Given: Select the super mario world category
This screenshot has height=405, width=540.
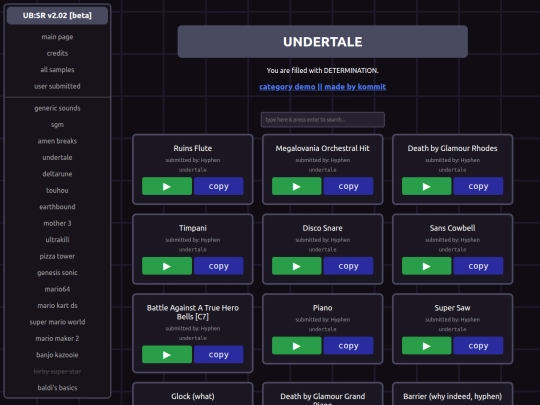Looking at the screenshot, I should 57,322.
